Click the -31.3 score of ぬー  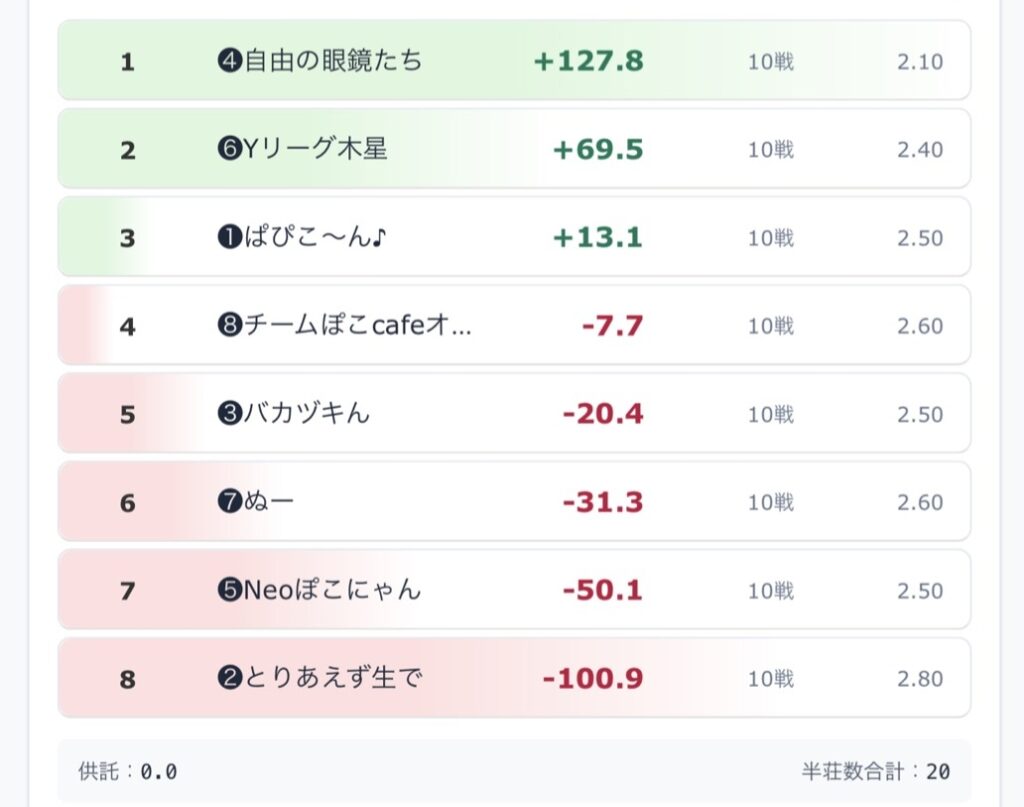click(x=602, y=502)
